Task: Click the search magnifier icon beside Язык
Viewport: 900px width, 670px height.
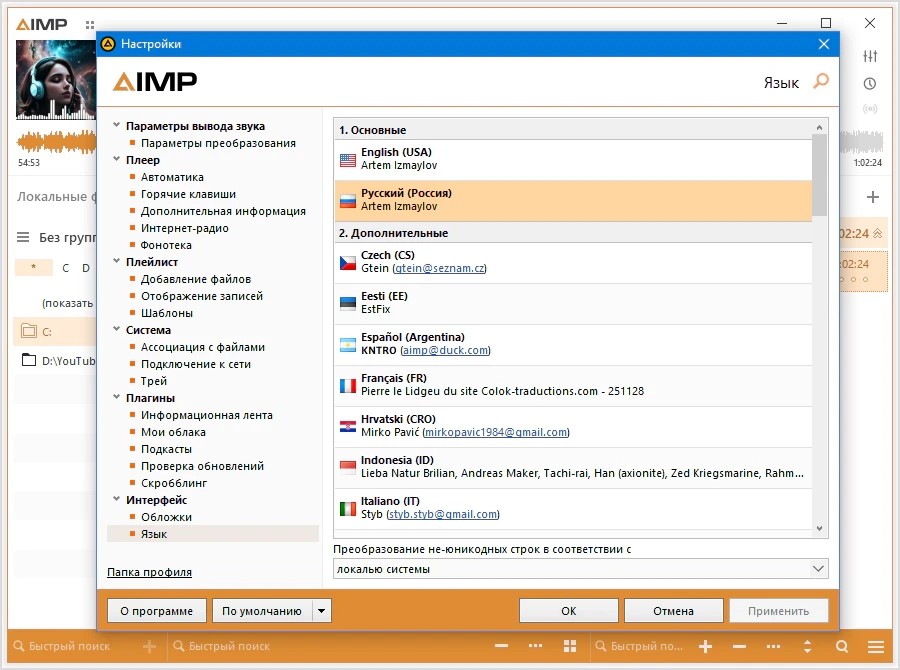Action: click(821, 81)
